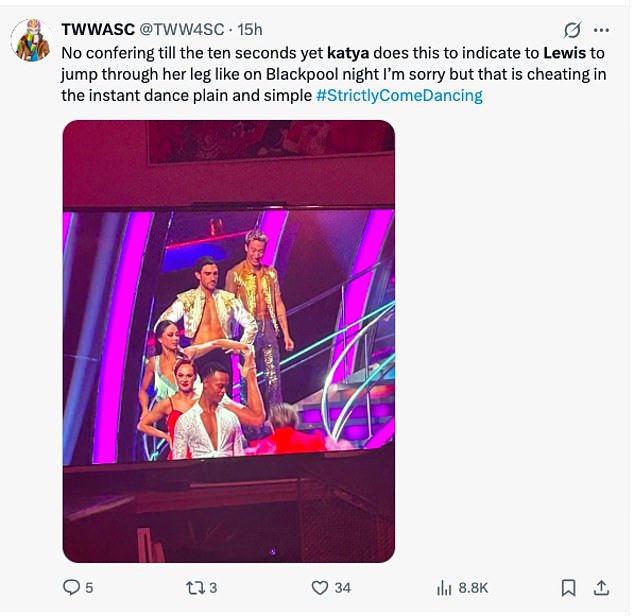Click the TWWASC display name

[x=99, y=30]
